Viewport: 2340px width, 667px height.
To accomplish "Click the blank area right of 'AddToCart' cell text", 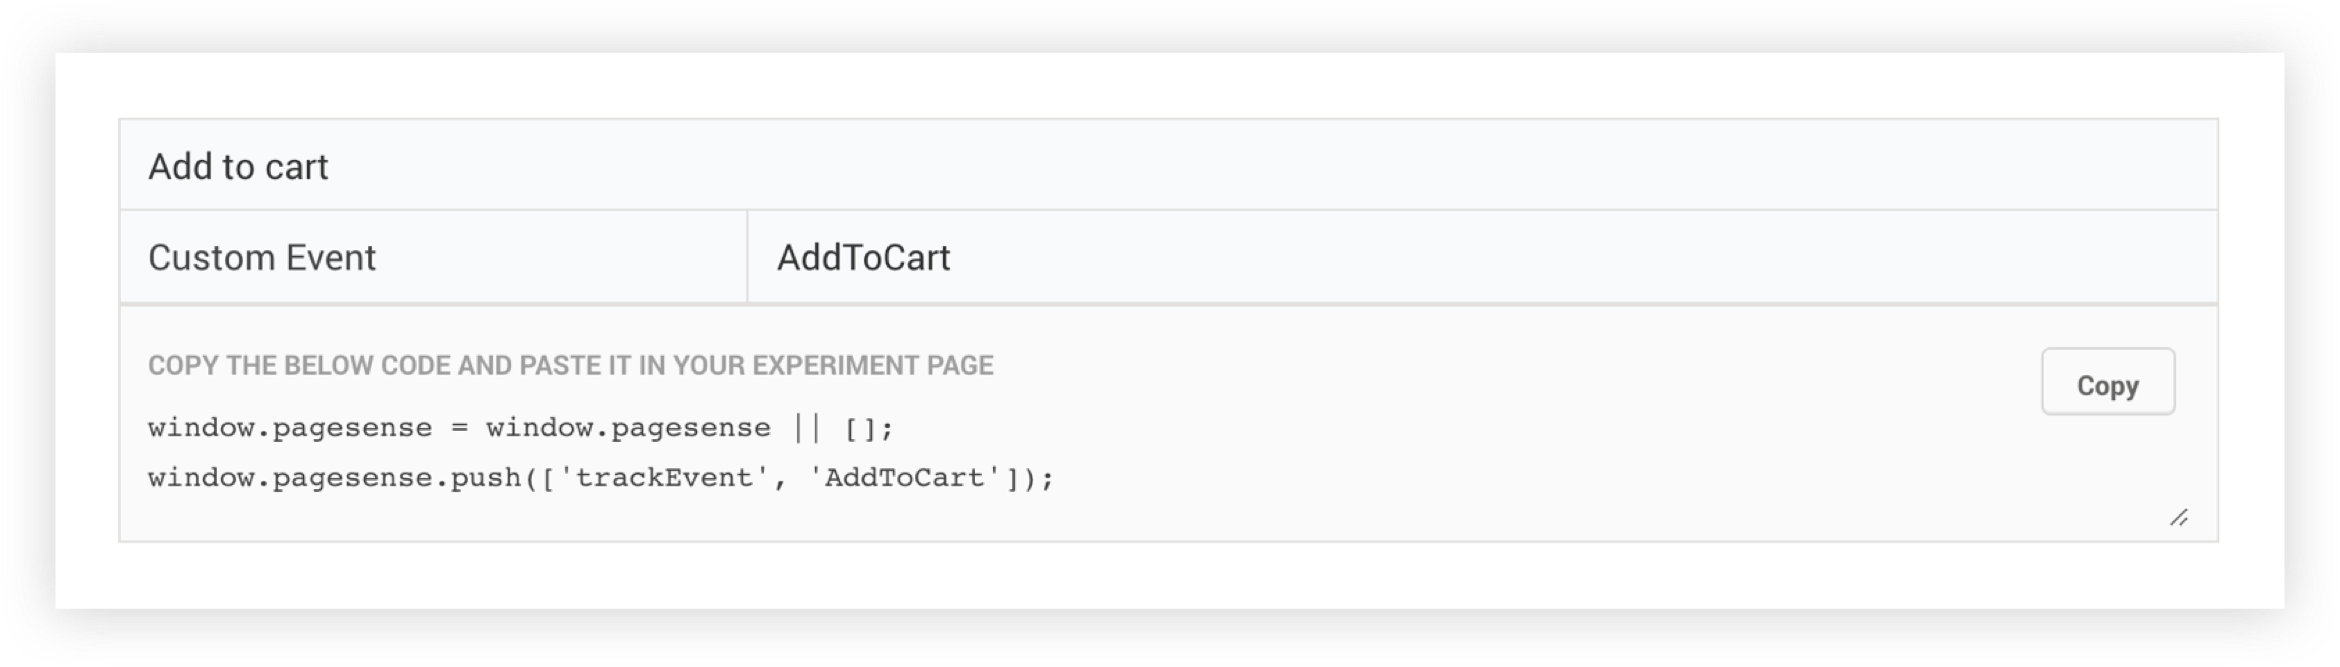I will (x=1500, y=258).
